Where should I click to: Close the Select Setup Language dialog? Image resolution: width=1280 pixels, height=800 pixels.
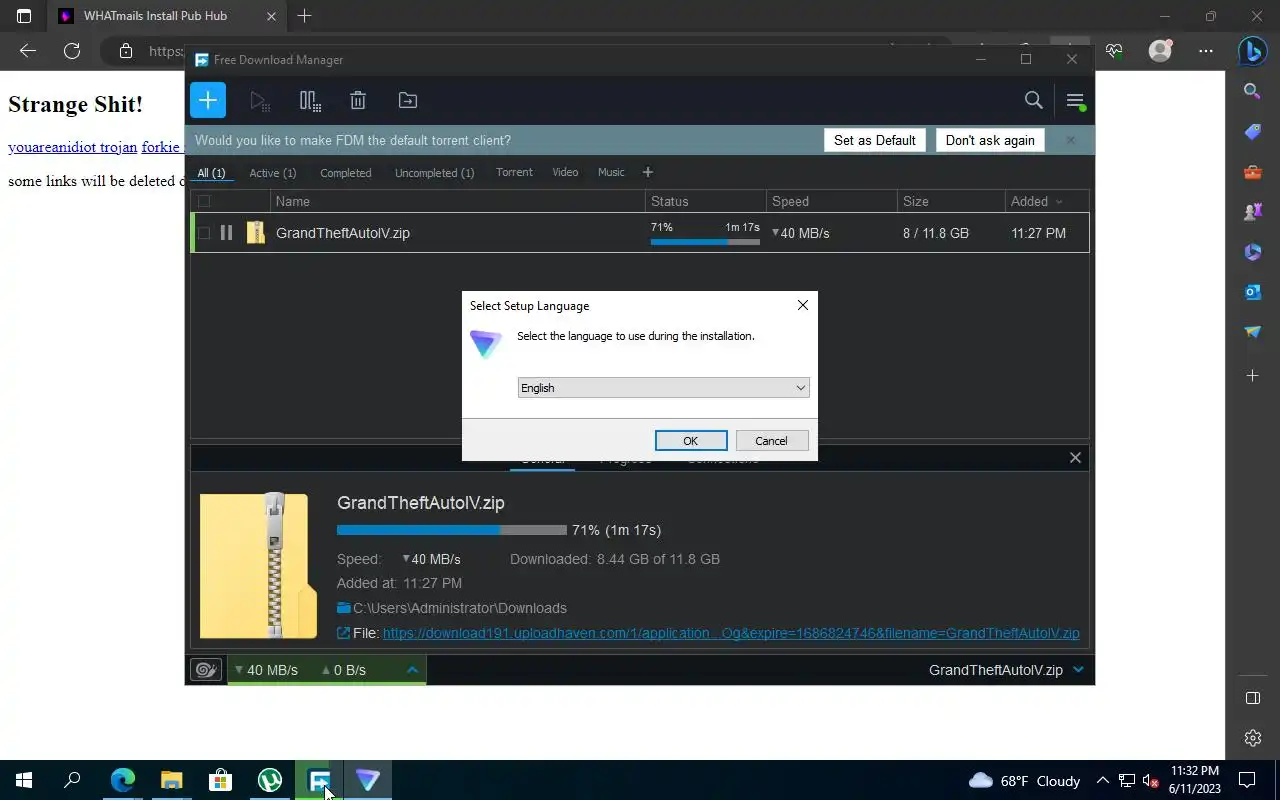click(x=802, y=305)
